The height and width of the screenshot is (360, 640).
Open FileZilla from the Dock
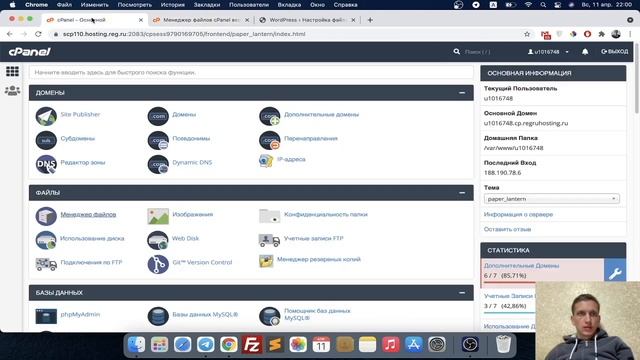[x=251, y=345]
